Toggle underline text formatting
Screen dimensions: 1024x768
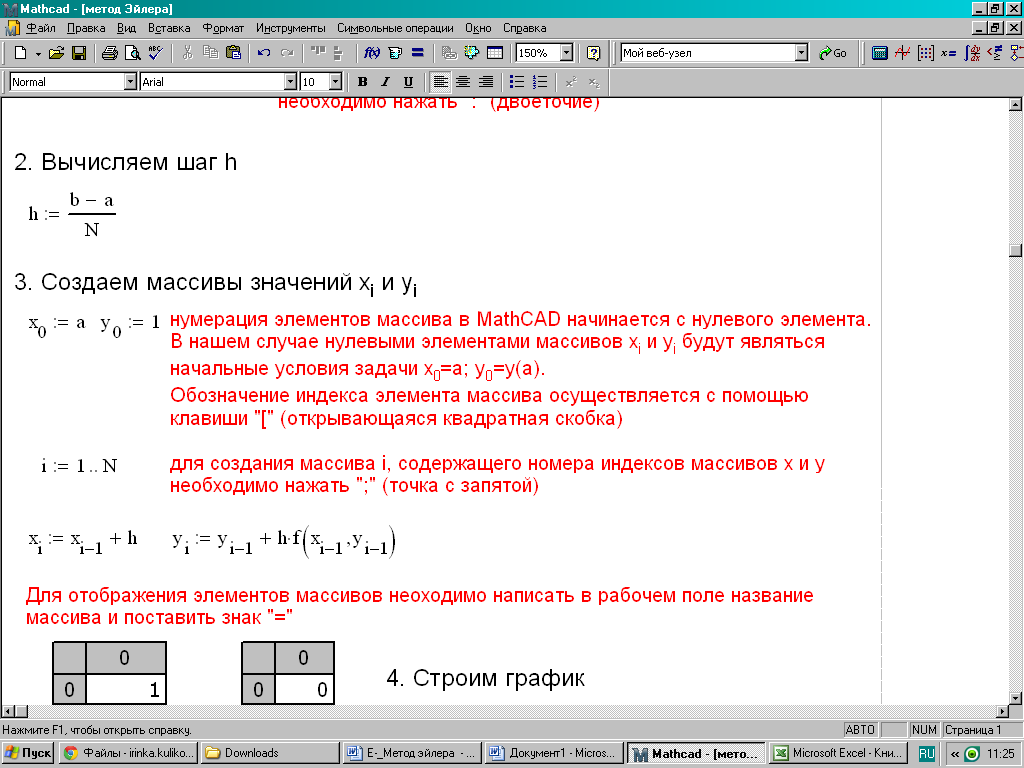(408, 82)
